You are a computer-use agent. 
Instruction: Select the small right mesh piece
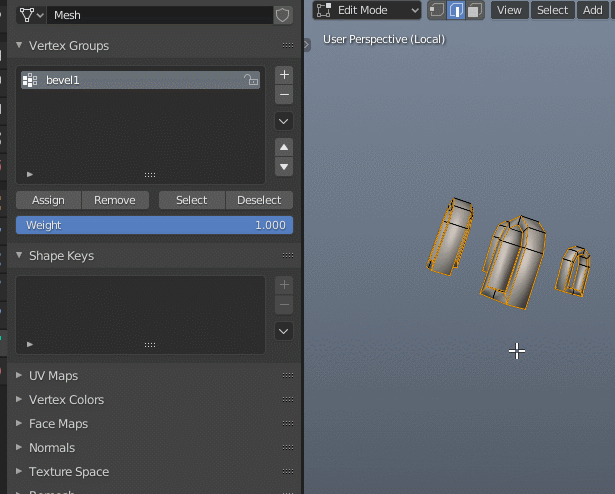click(573, 271)
